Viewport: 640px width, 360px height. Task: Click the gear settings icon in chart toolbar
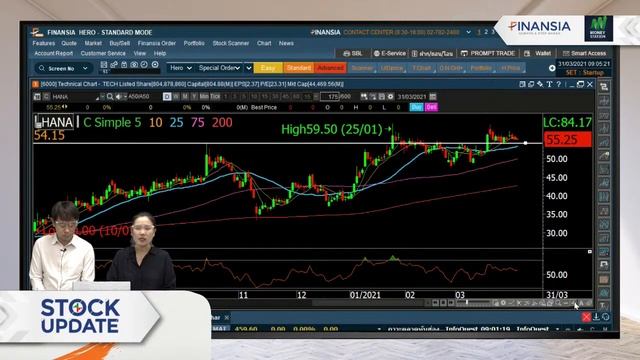[x=390, y=97]
